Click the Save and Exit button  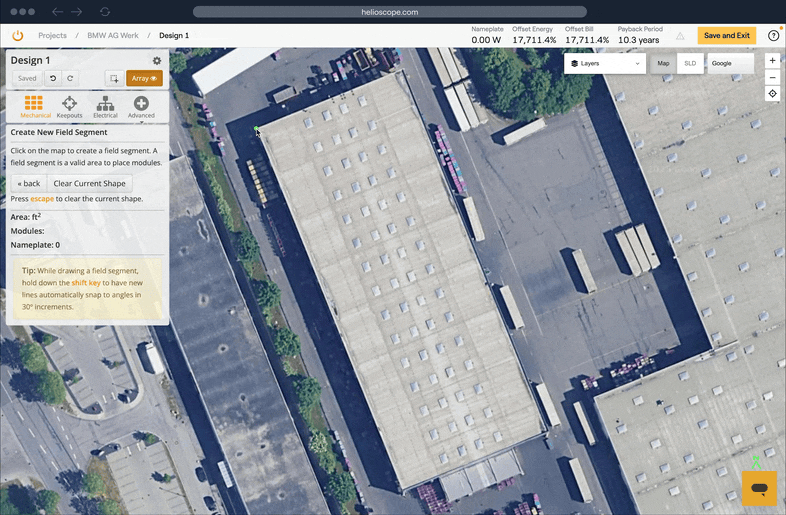pyautogui.click(x=726, y=35)
